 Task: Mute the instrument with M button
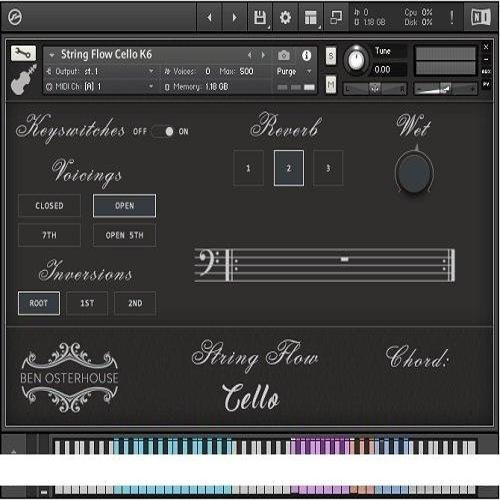click(331, 85)
